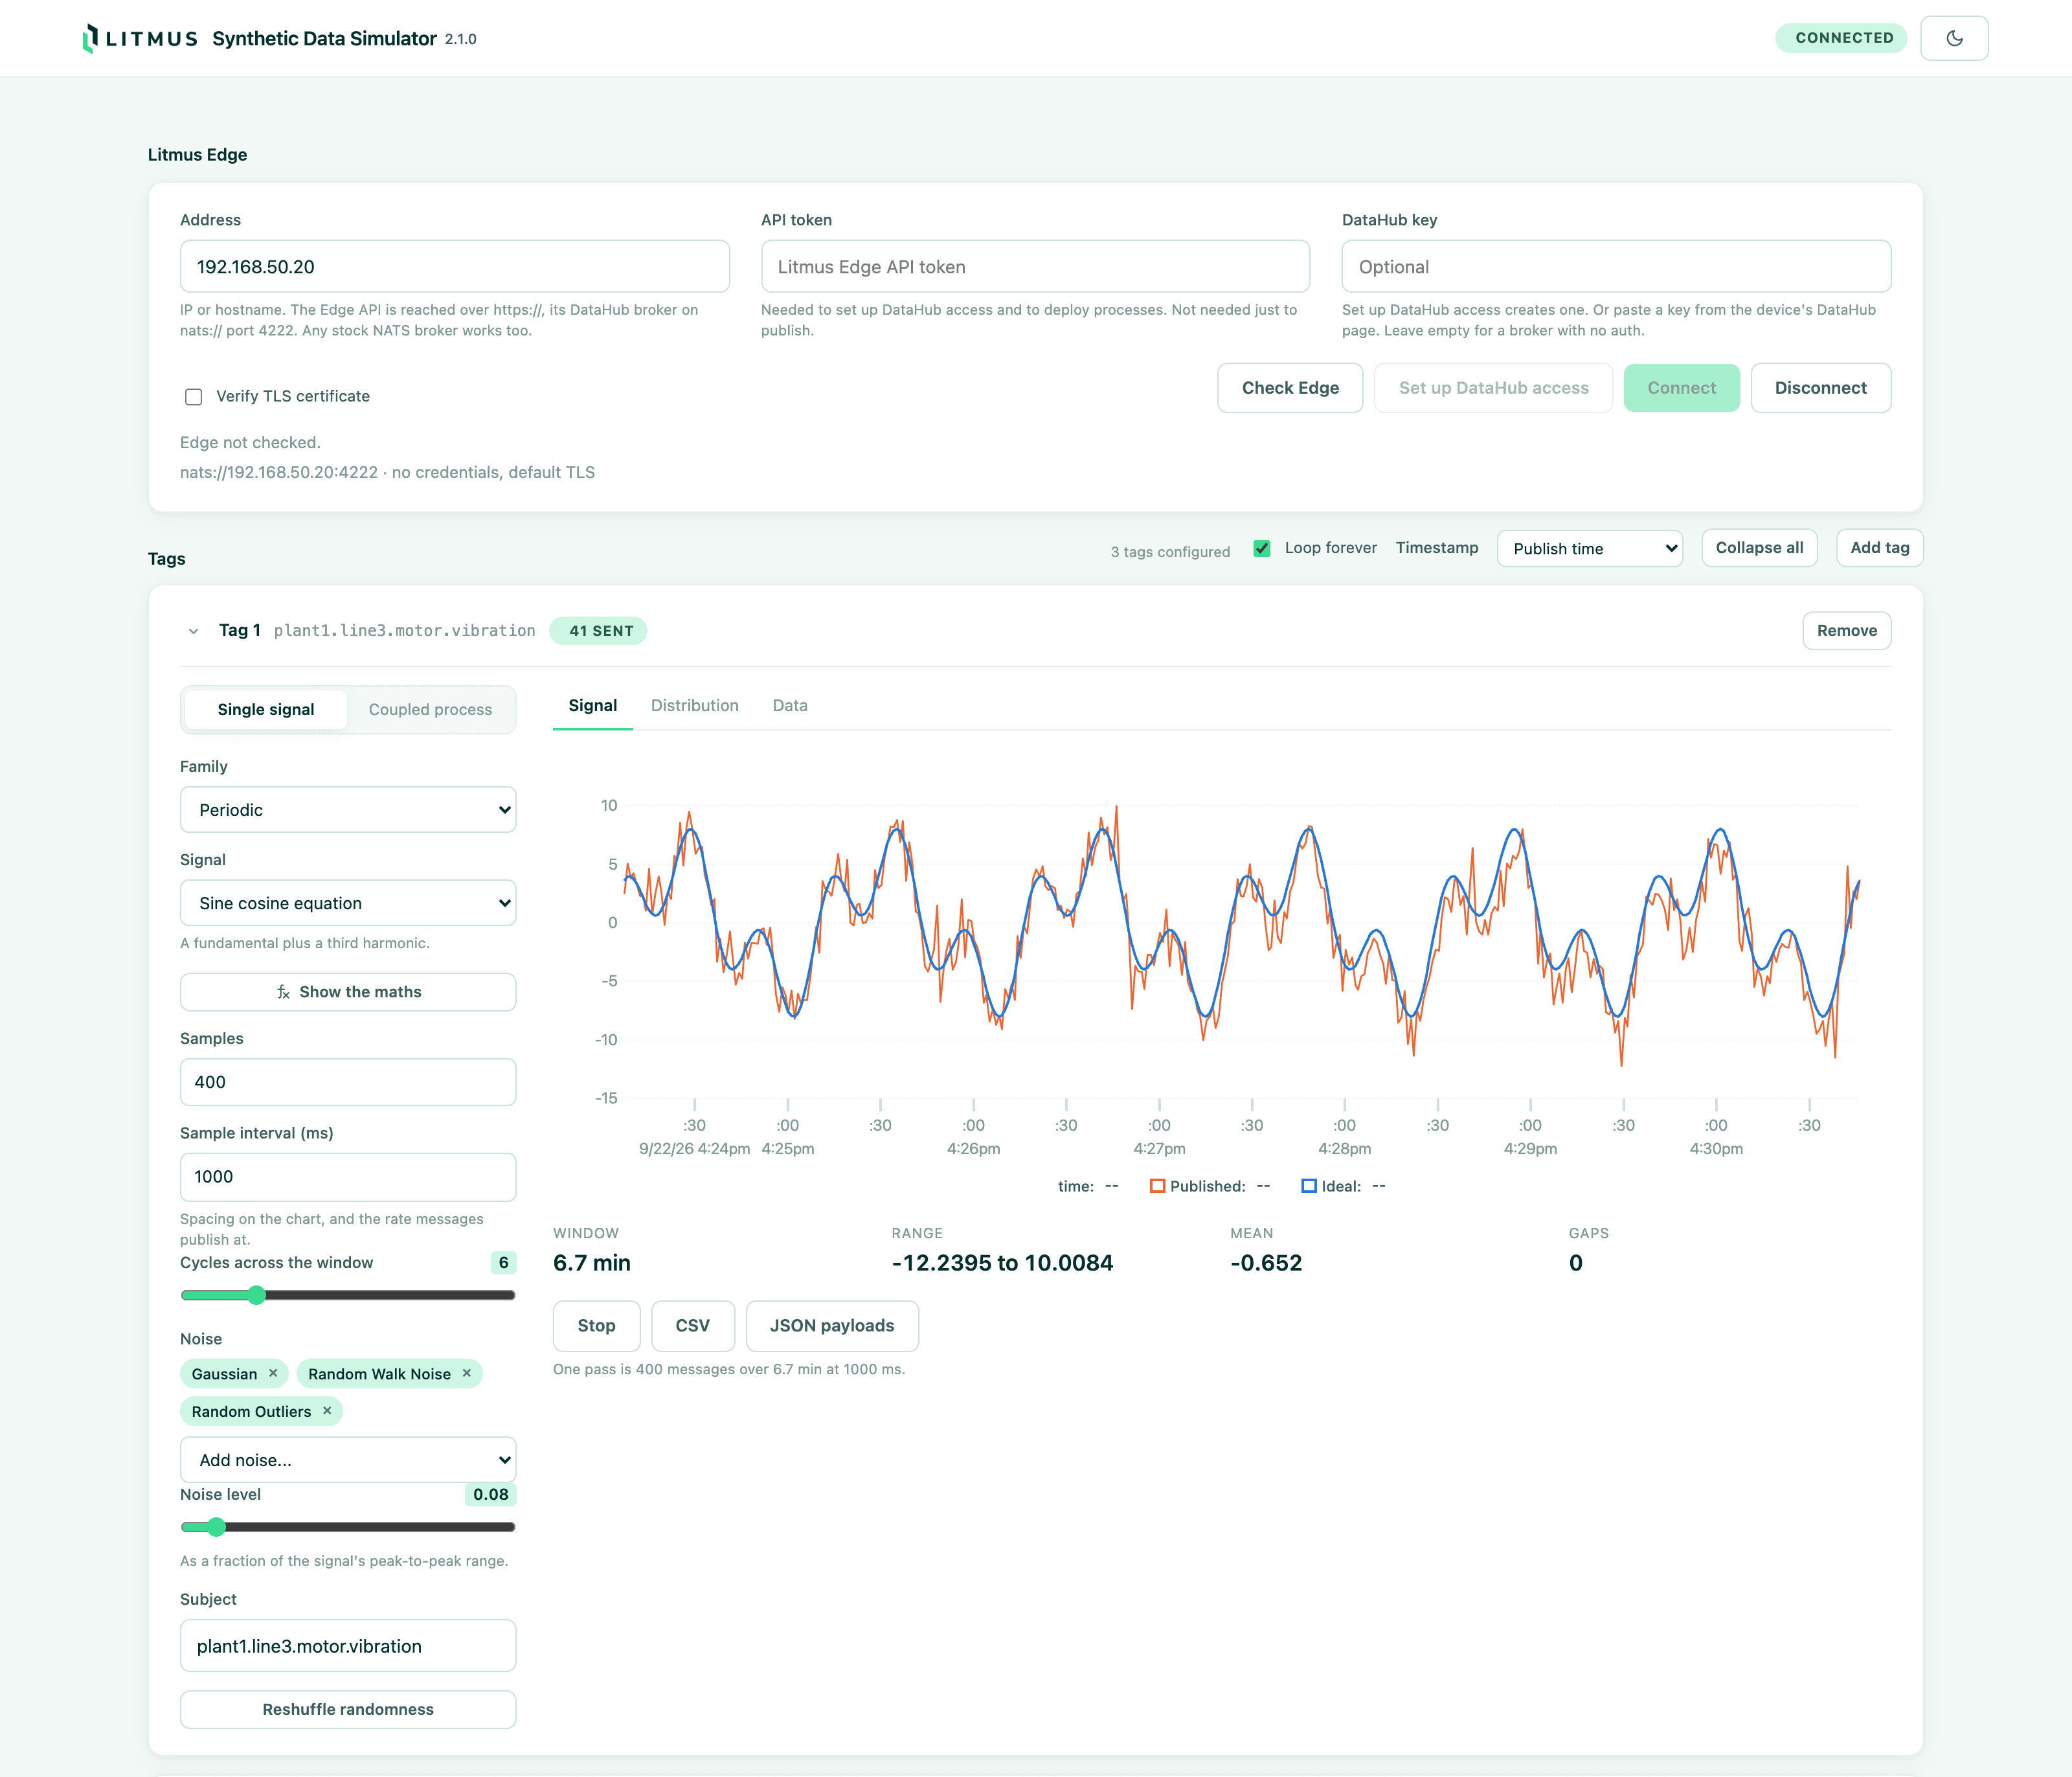
Task: Toggle dark mode with the moon icon
Action: 1954,38
